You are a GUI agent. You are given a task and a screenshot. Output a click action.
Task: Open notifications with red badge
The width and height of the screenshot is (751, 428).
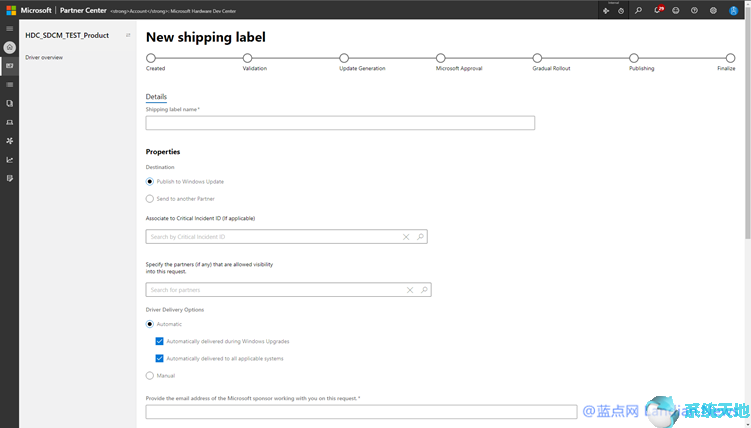pos(658,10)
